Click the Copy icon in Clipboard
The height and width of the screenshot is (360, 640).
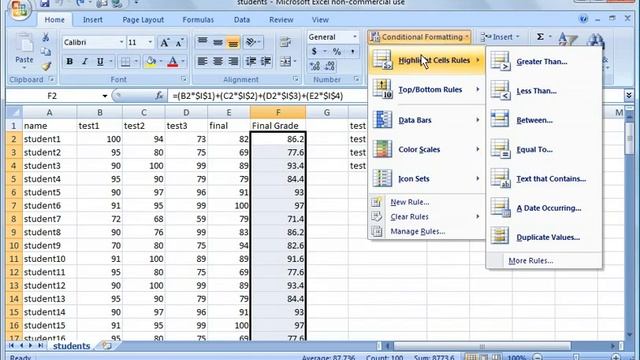pos(46,52)
